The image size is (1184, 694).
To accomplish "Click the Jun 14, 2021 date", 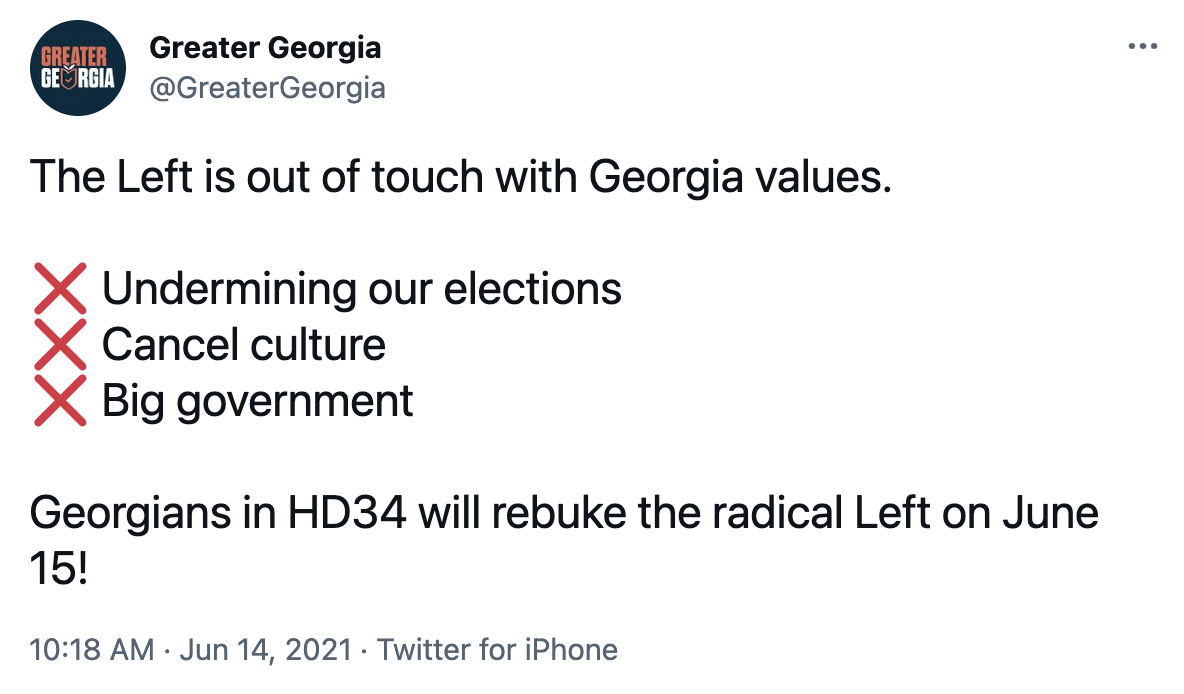I will click(265, 650).
